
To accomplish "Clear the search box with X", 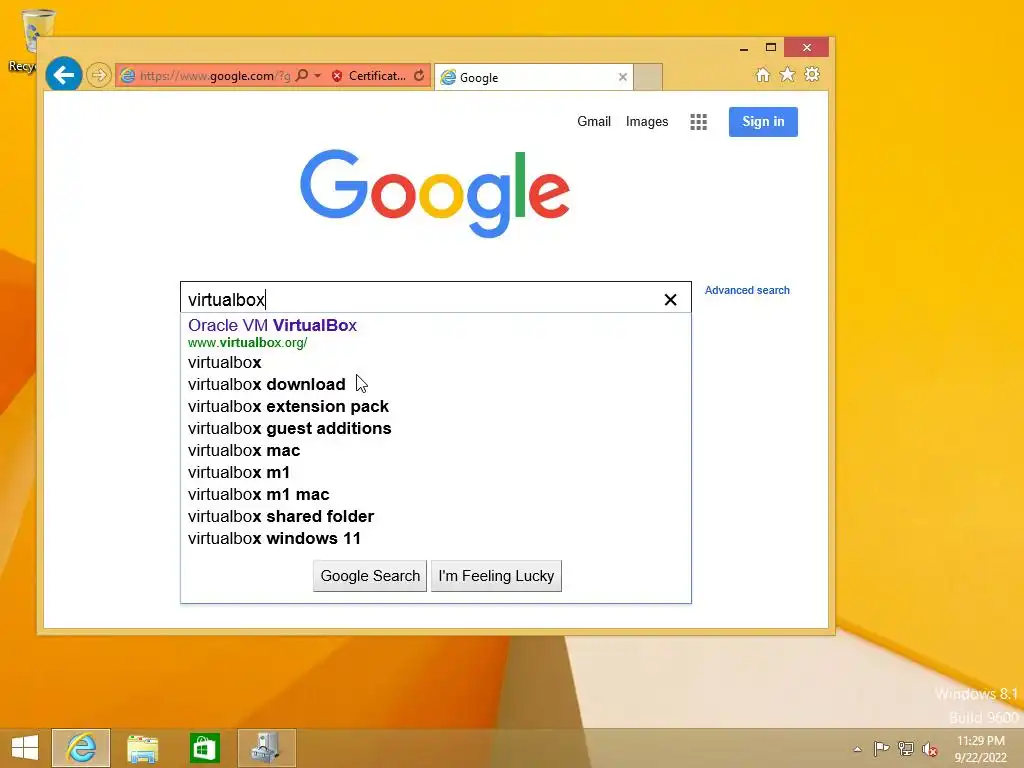I will click(670, 300).
